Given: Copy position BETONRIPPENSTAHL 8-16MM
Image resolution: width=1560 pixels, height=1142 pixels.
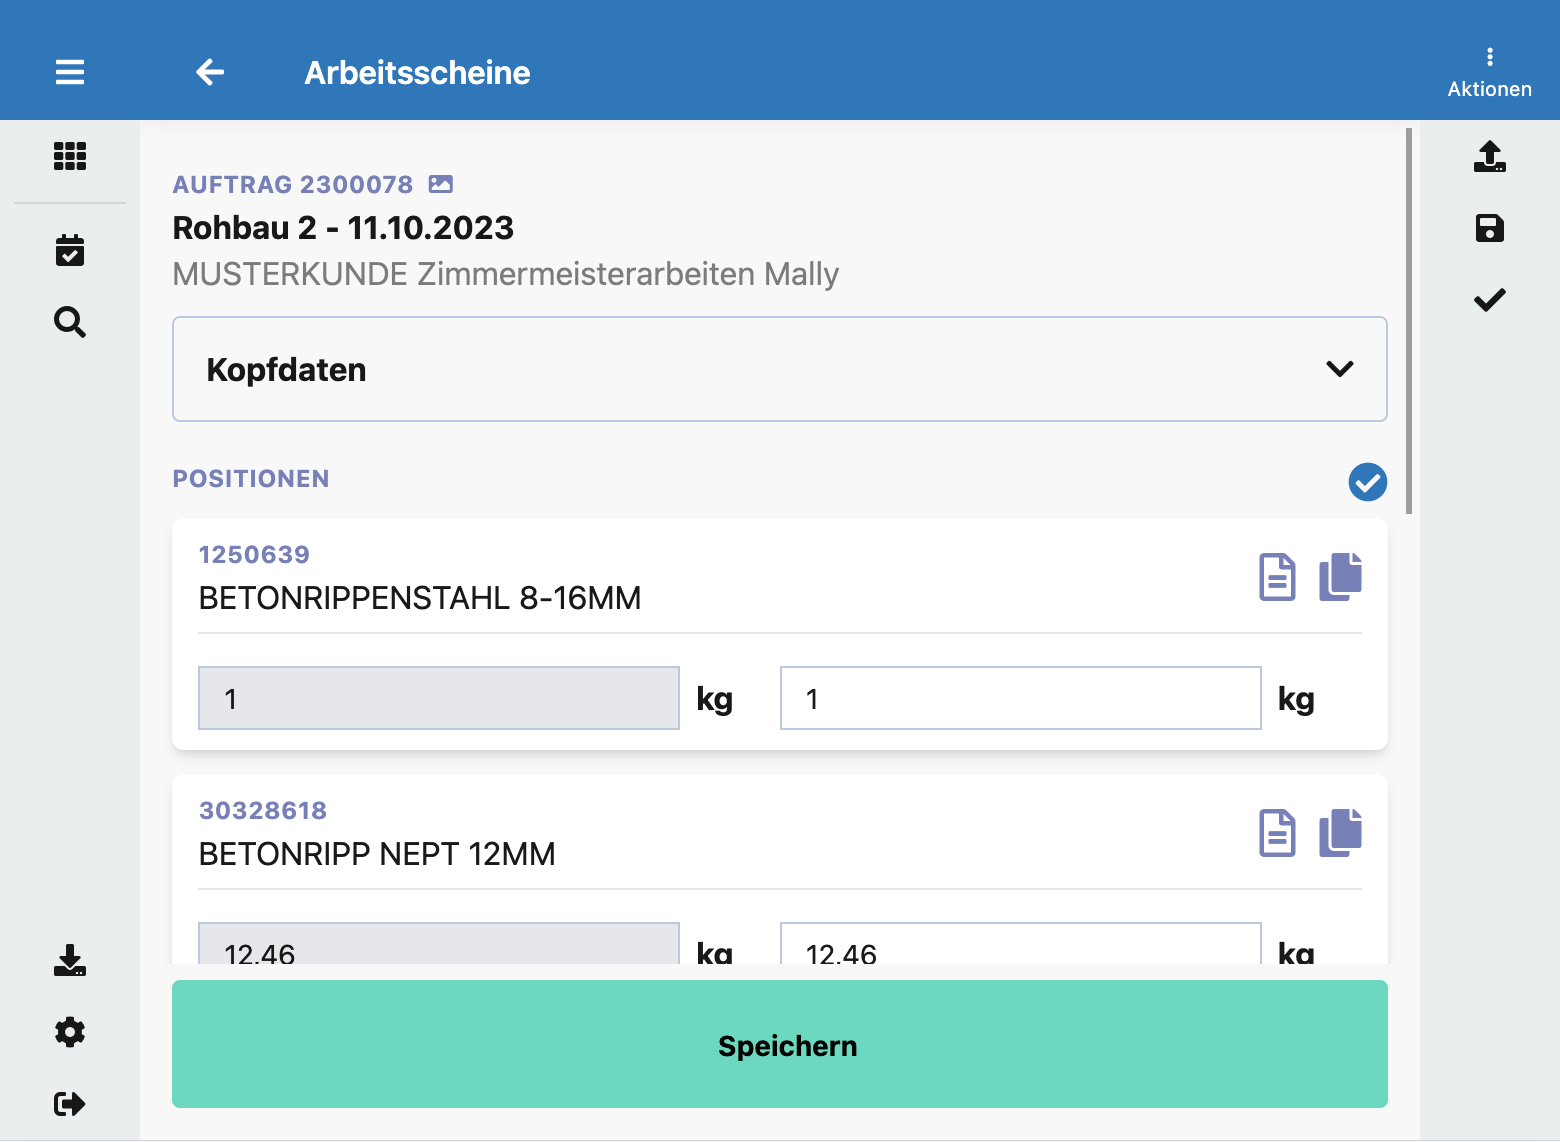Looking at the screenshot, I should (1340, 577).
